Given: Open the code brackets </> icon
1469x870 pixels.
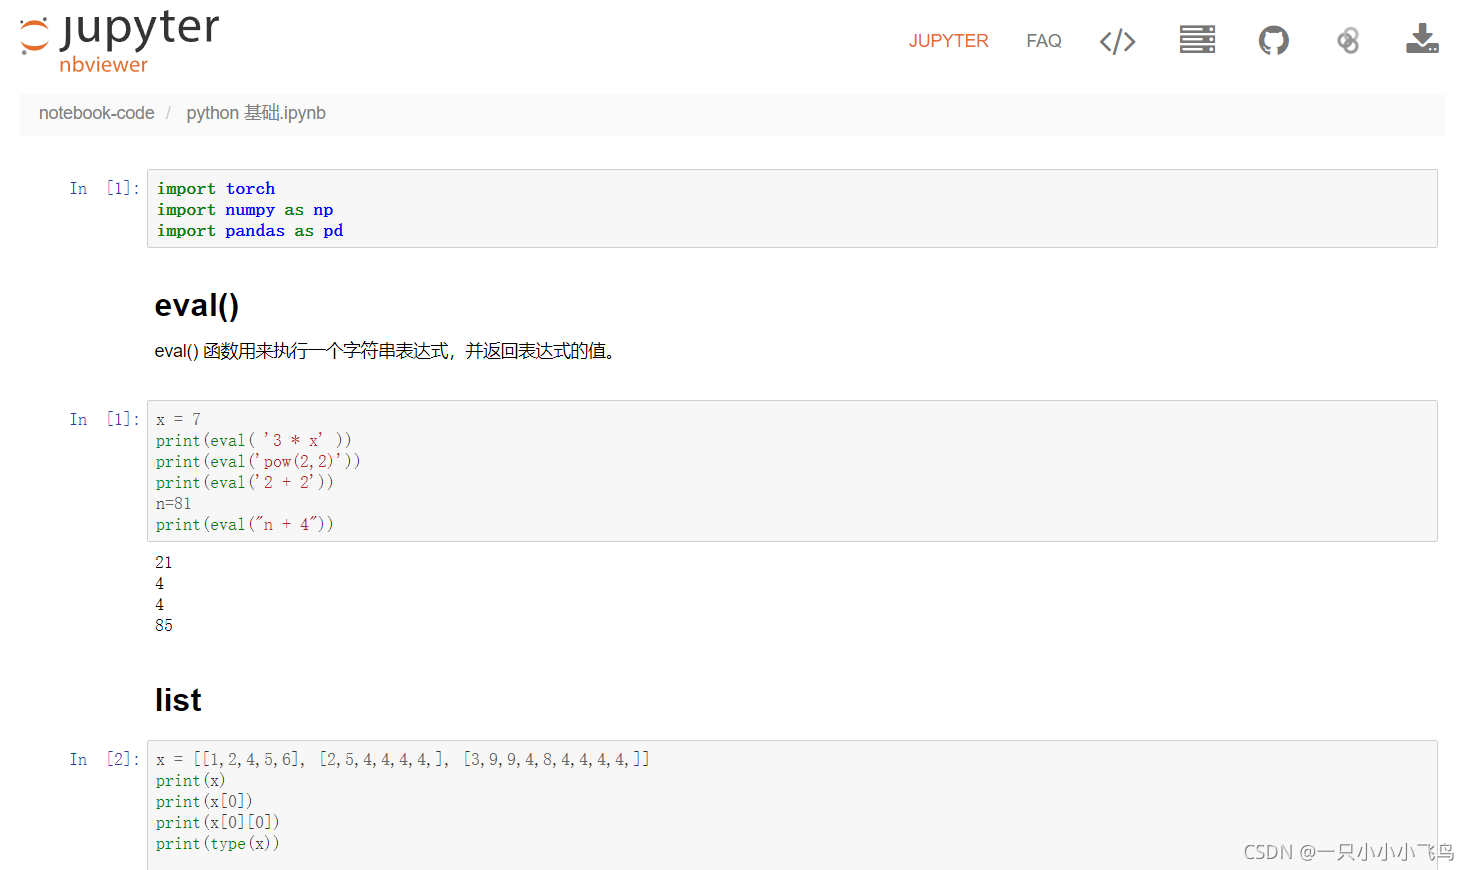Looking at the screenshot, I should tap(1117, 40).
